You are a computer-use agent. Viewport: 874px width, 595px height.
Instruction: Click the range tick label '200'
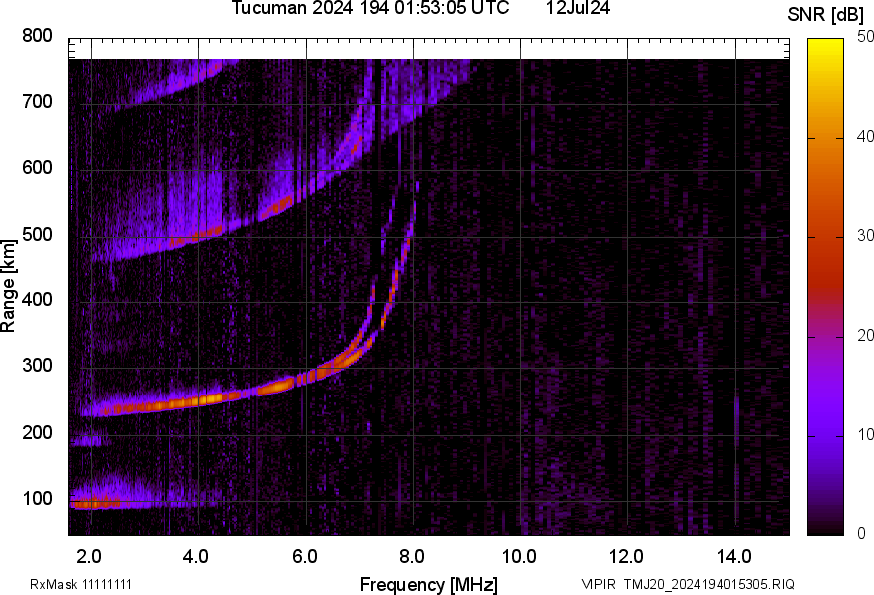click(x=37, y=432)
